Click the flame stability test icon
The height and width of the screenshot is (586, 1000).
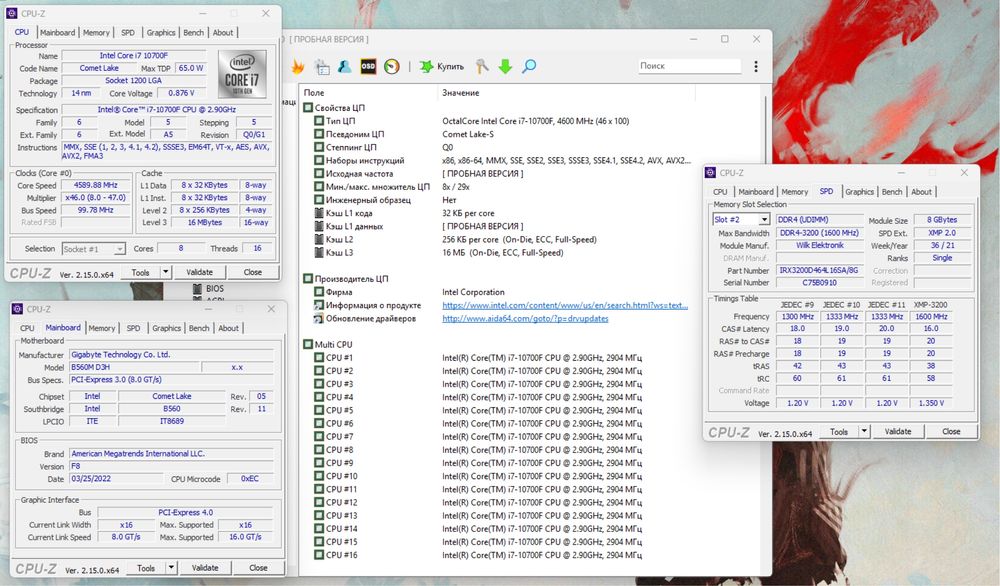point(298,66)
